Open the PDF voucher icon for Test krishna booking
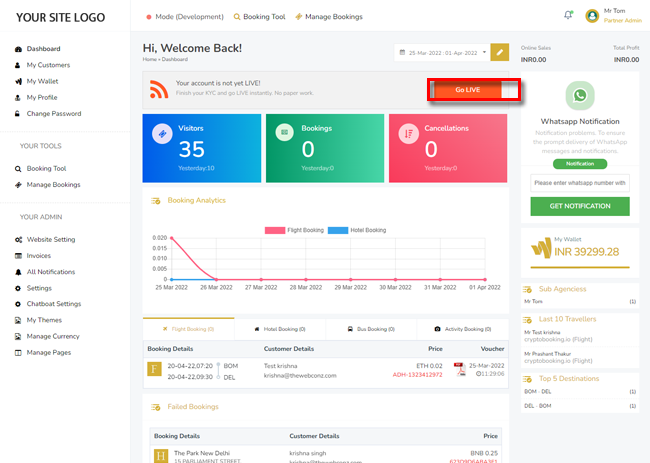The width and height of the screenshot is (650, 463). pos(459,369)
